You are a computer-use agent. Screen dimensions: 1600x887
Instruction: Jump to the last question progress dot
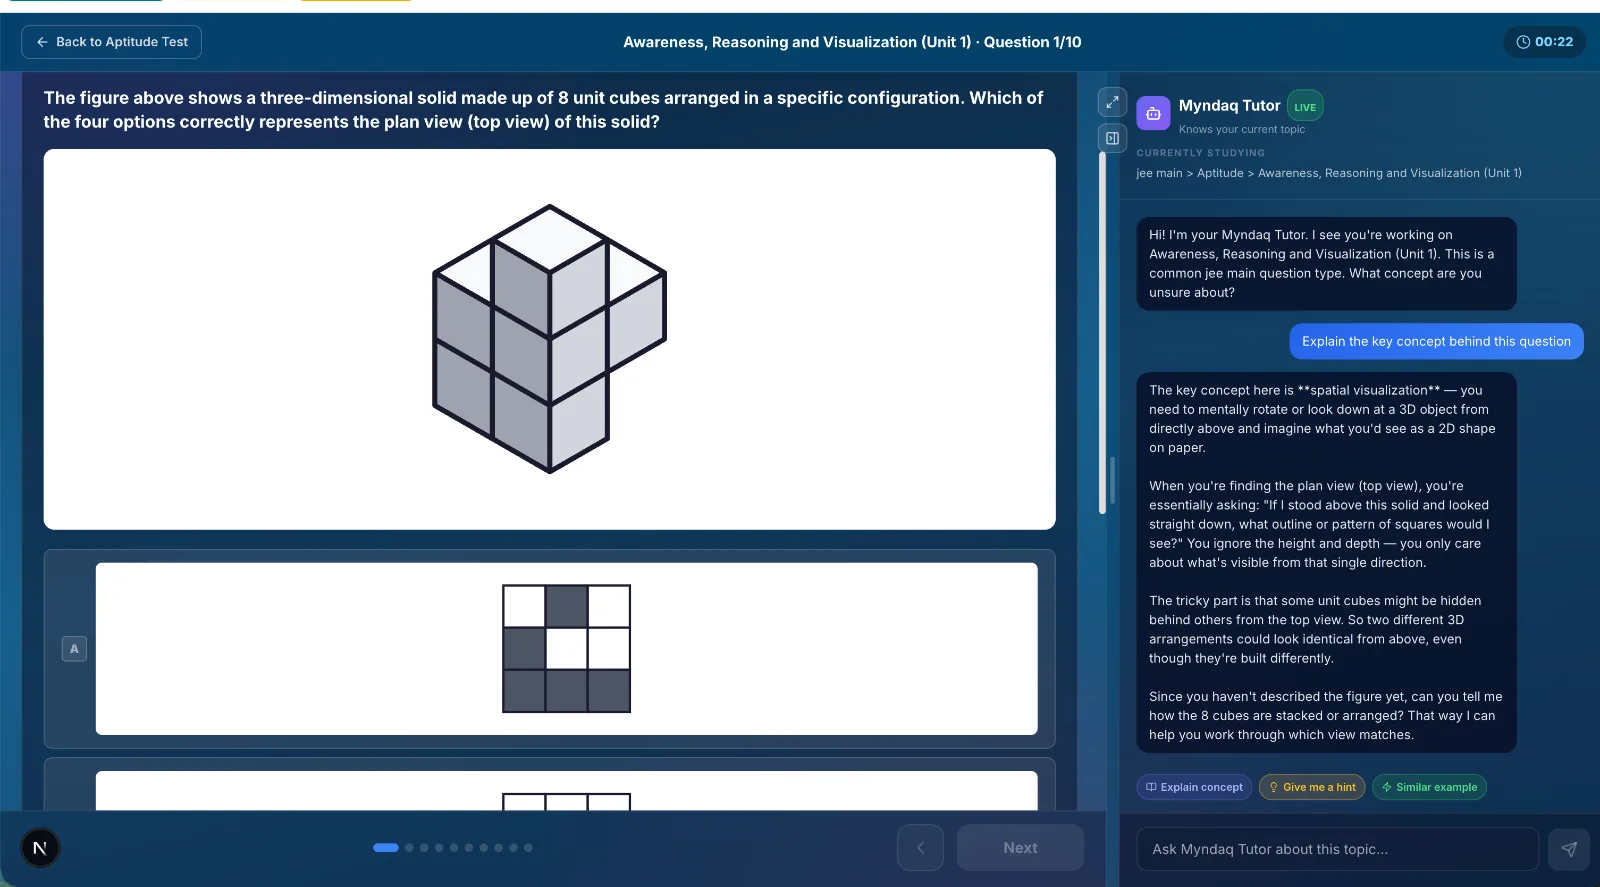(x=528, y=848)
